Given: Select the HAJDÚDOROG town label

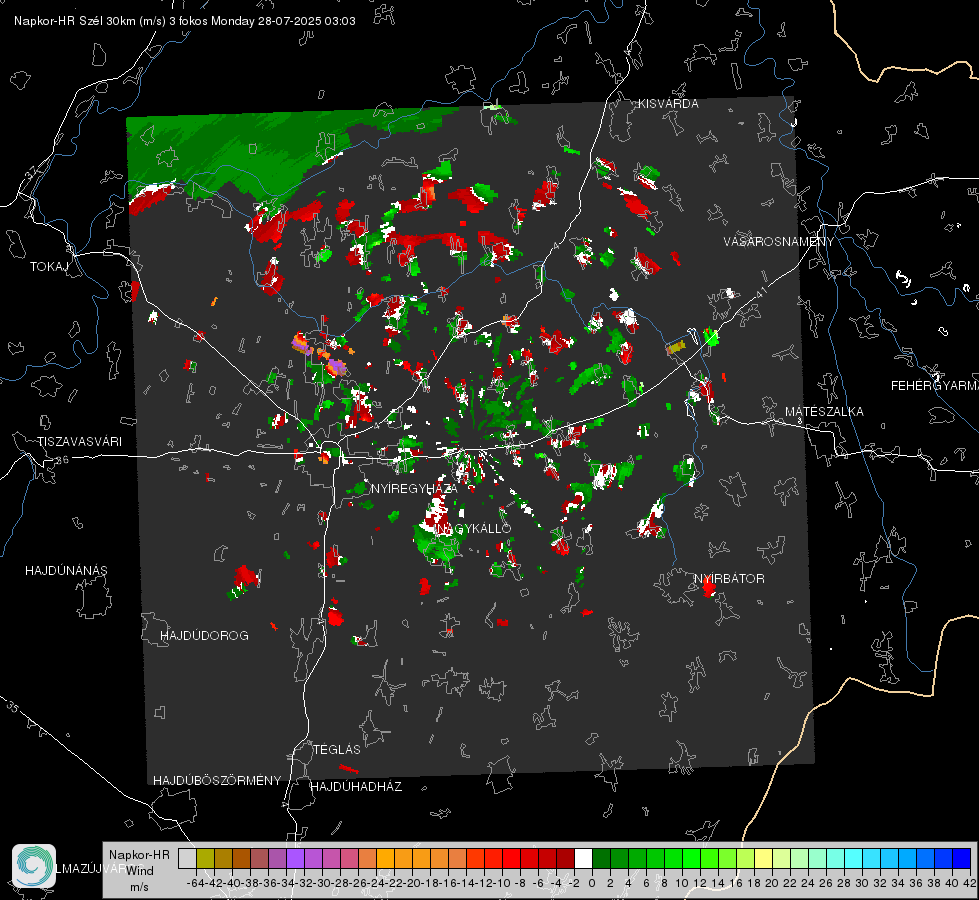Looking at the screenshot, I should [204, 636].
